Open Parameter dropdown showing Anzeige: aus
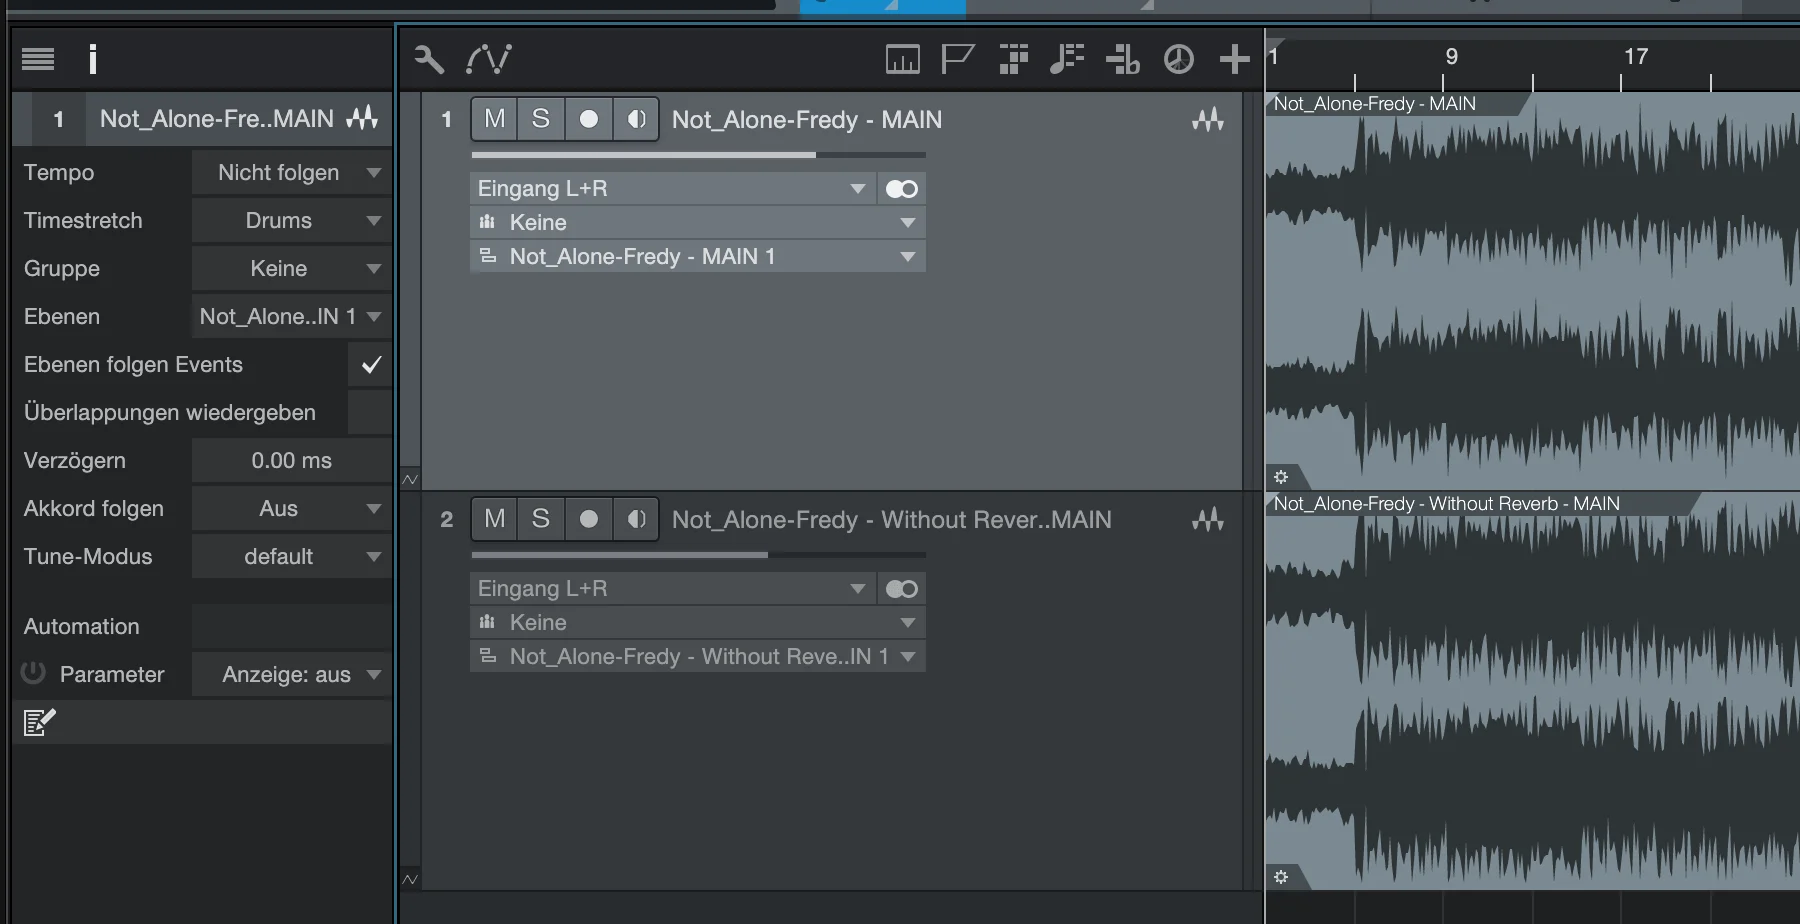Viewport: 1800px width, 924px height. click(x=292, y=675)
